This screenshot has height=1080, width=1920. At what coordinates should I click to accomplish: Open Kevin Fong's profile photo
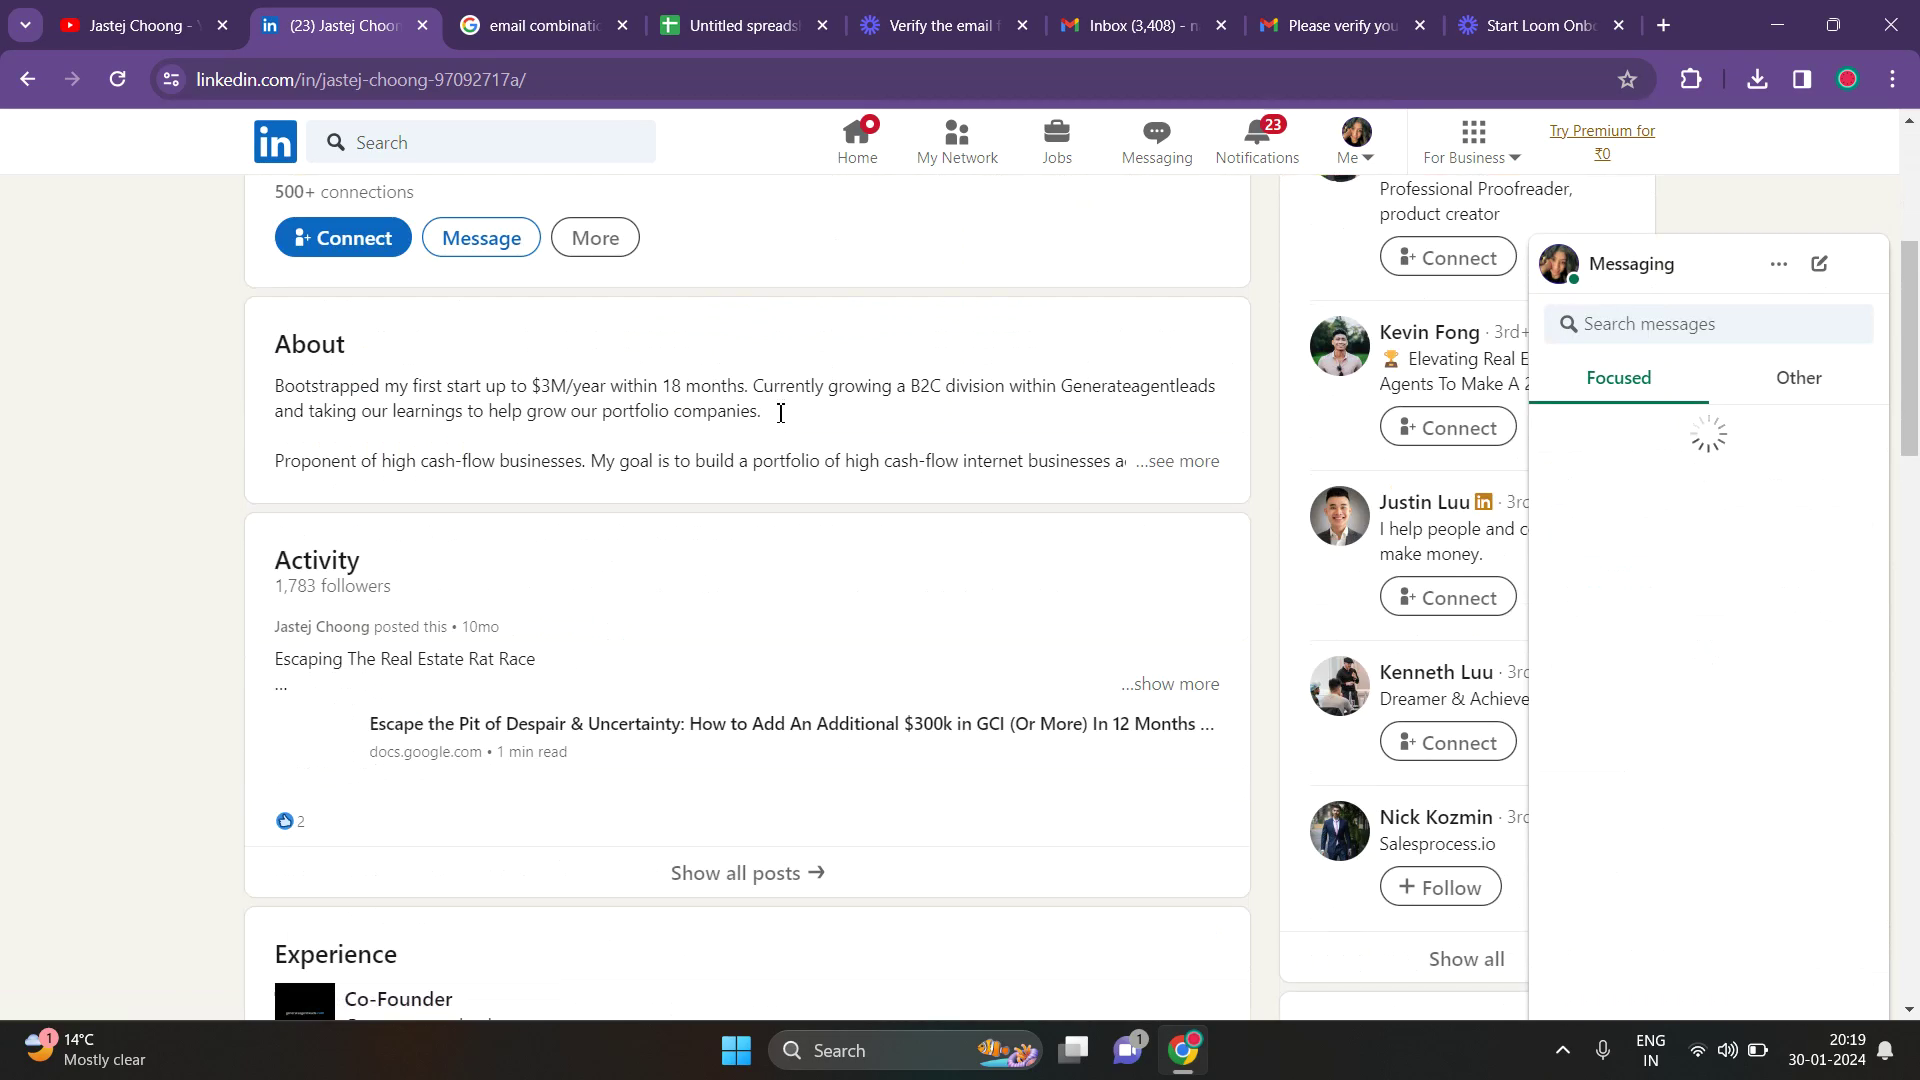(1340, 346)
